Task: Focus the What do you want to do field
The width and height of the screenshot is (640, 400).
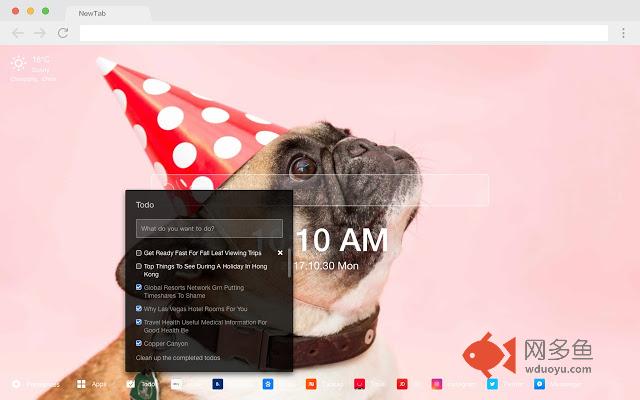Action: click(209, 229)
